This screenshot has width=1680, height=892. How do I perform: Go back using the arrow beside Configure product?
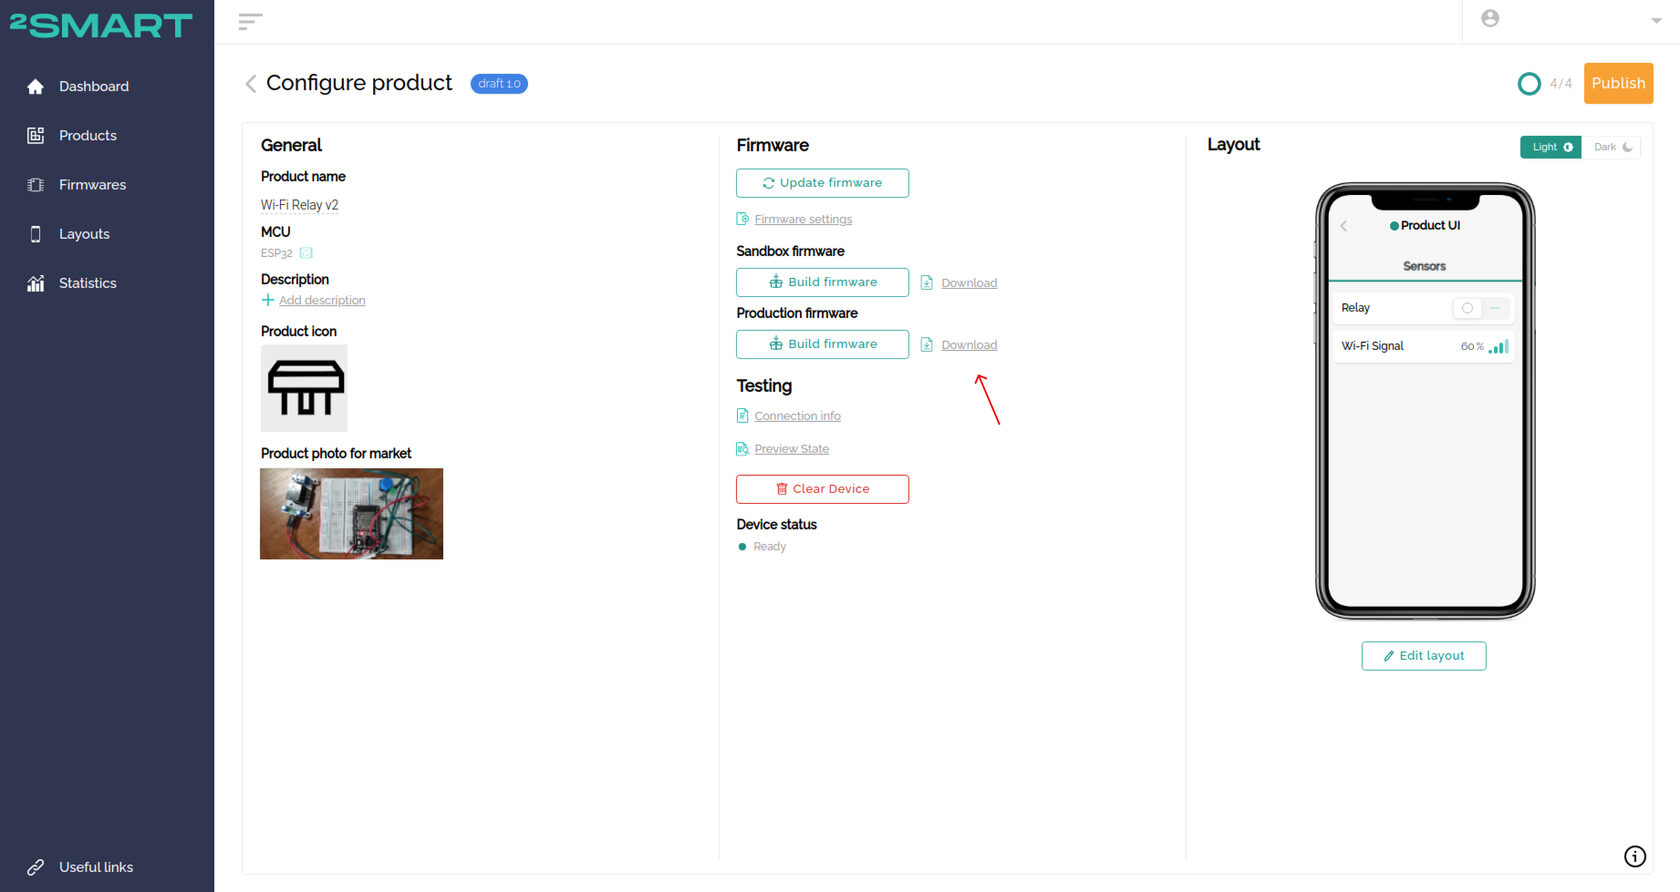[250, 83]
